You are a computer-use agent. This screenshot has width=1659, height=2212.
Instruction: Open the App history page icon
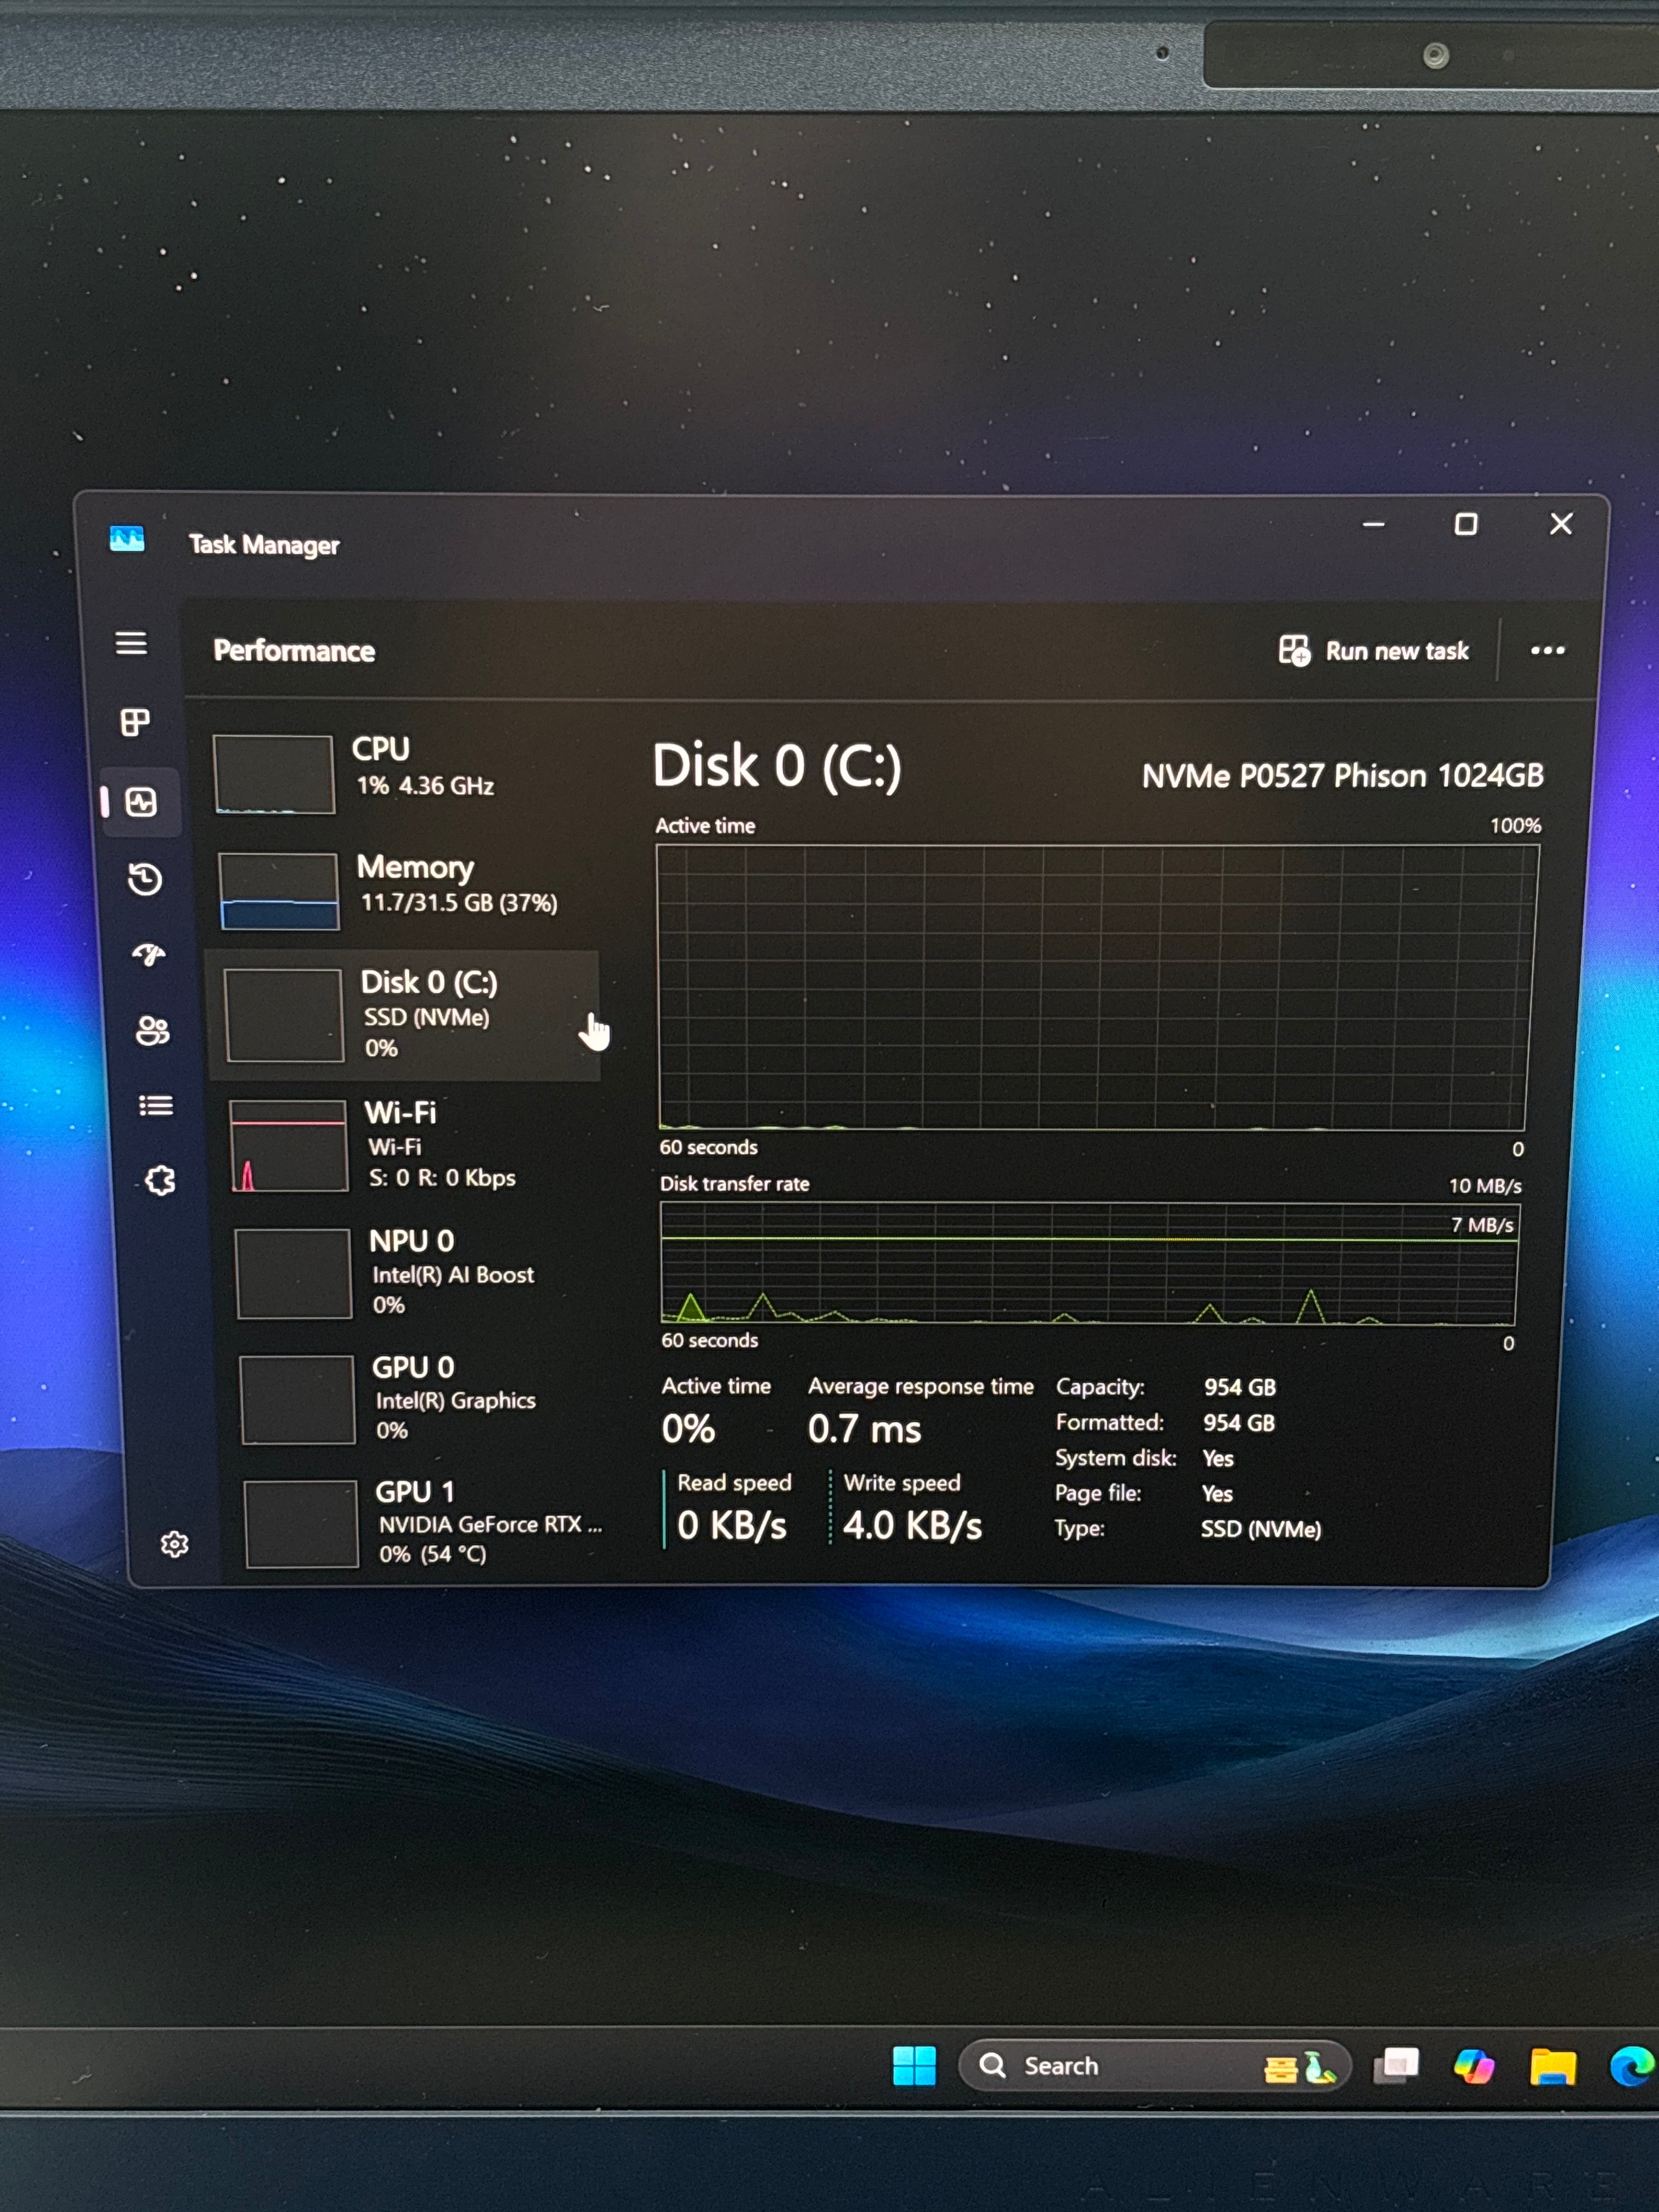[145, 879]
